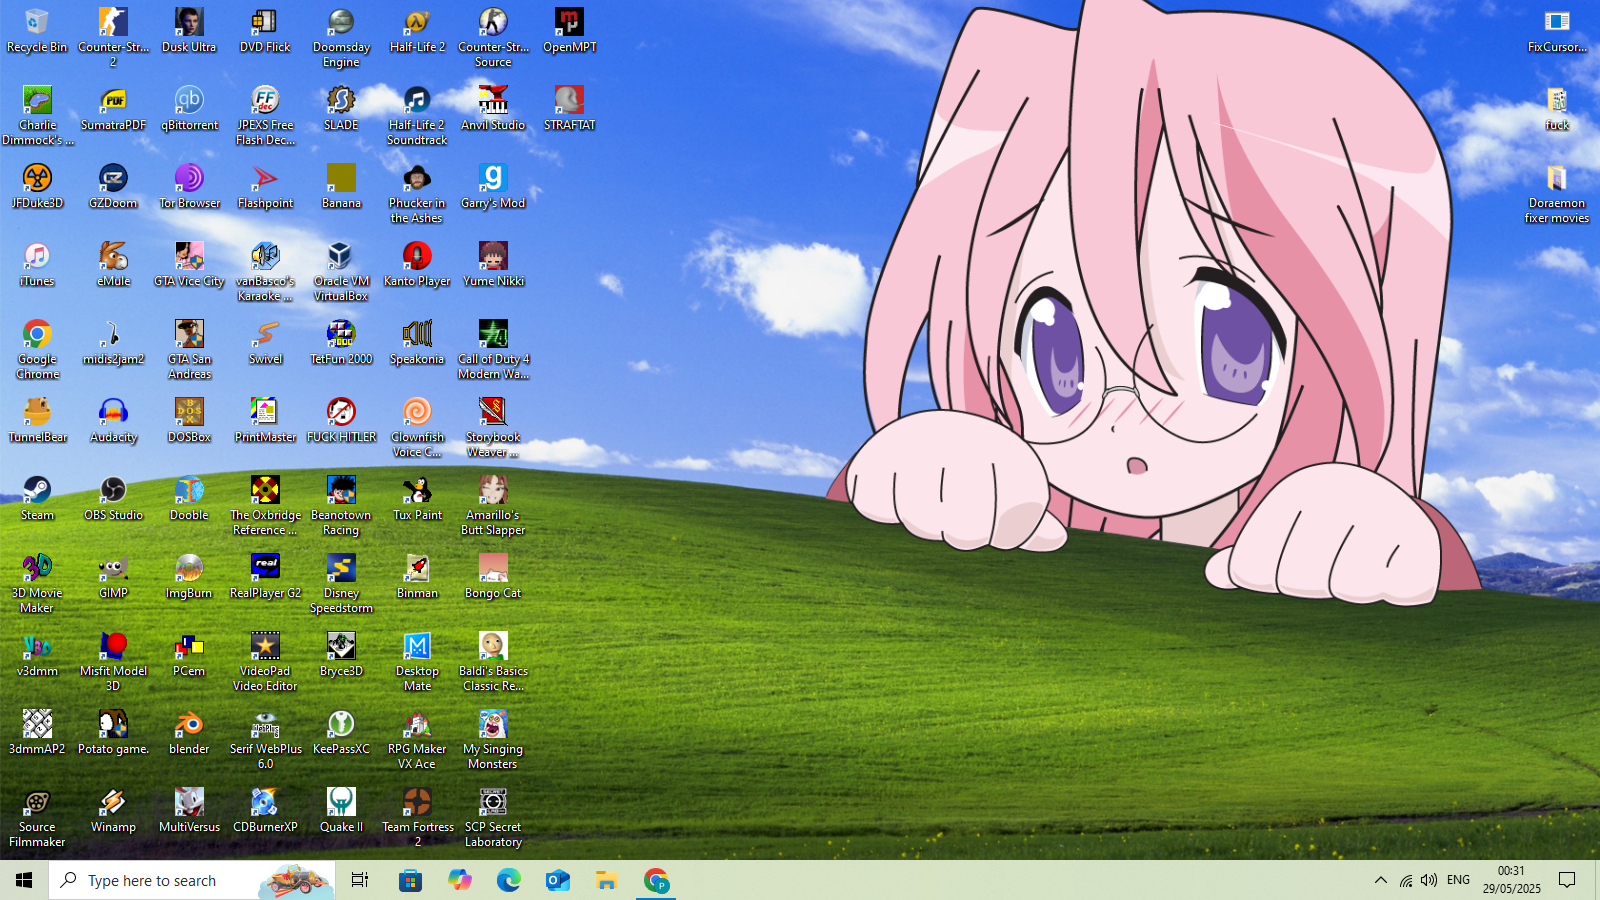Open the Windows Start menu

click(24, 880)
